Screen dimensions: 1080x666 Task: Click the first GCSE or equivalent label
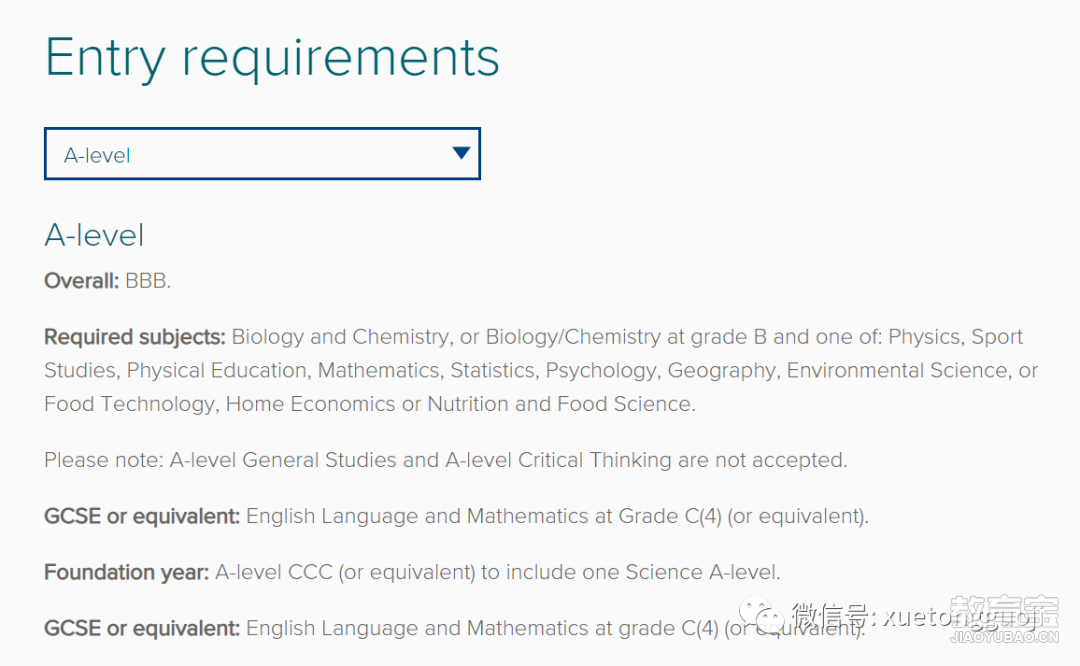click(142, 517)
